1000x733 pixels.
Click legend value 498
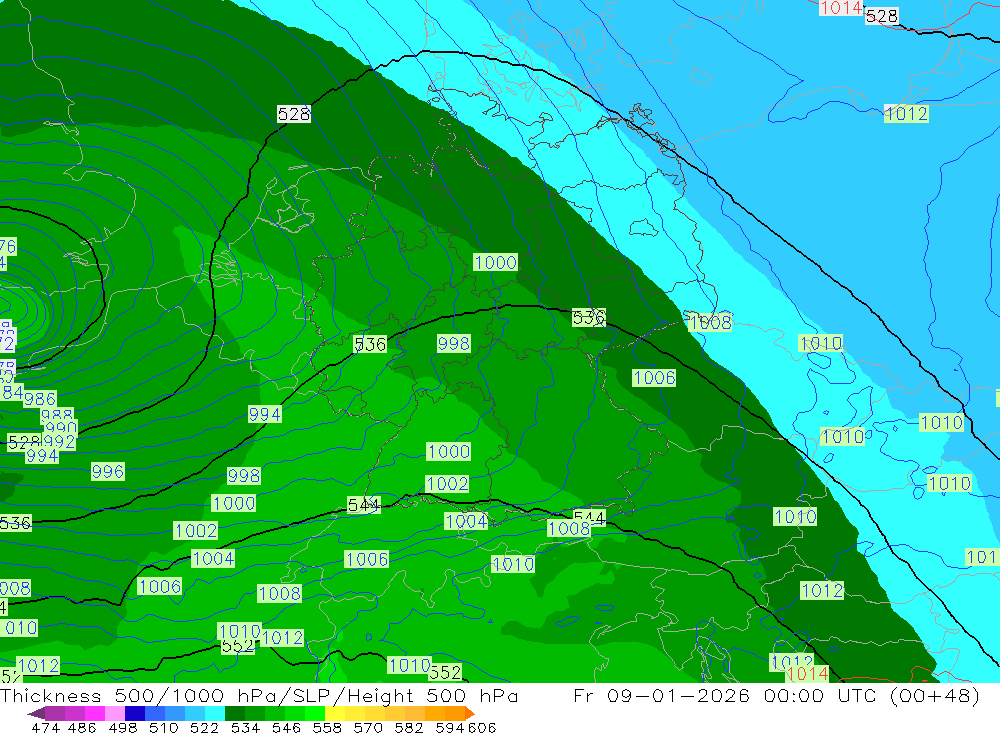[x=123, y=728]
